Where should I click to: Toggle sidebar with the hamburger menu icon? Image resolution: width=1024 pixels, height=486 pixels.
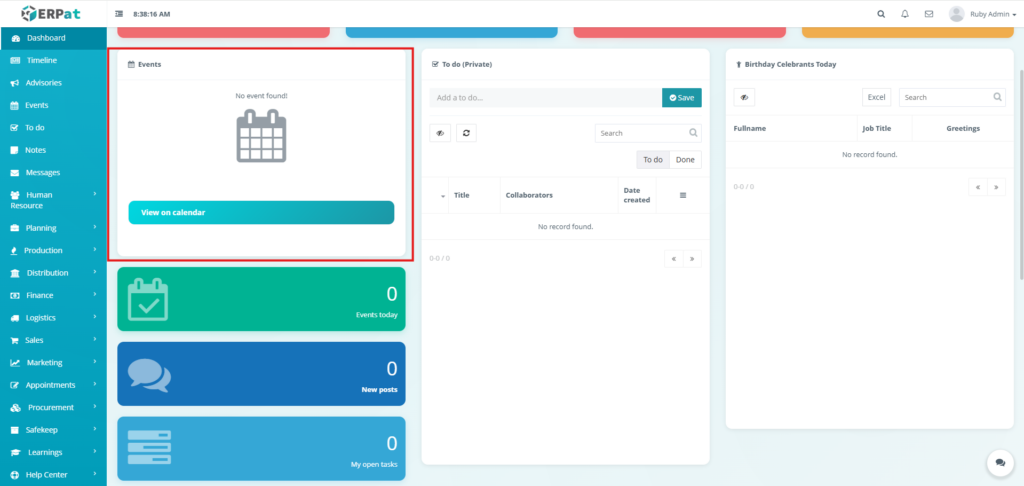pyautogui.click(x=120, y=14)
